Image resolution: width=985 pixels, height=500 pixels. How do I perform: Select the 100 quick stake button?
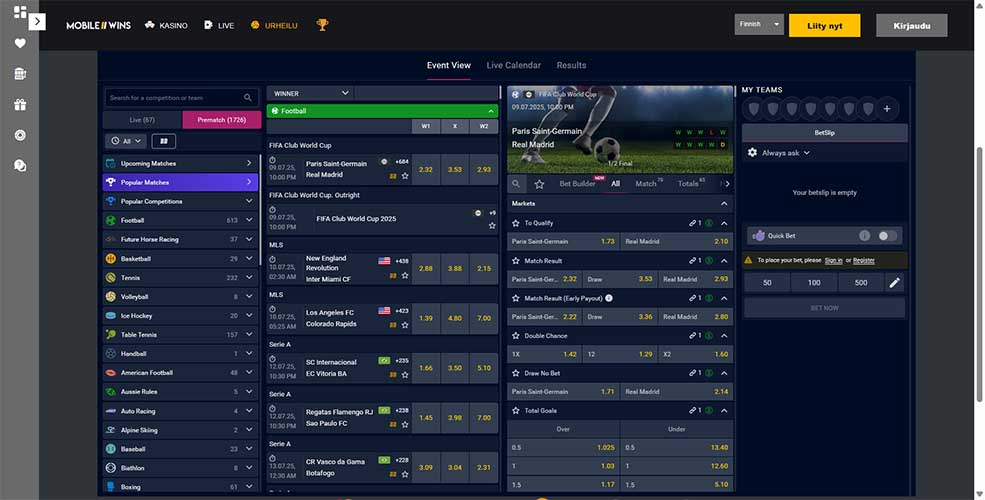pos(814,283)
